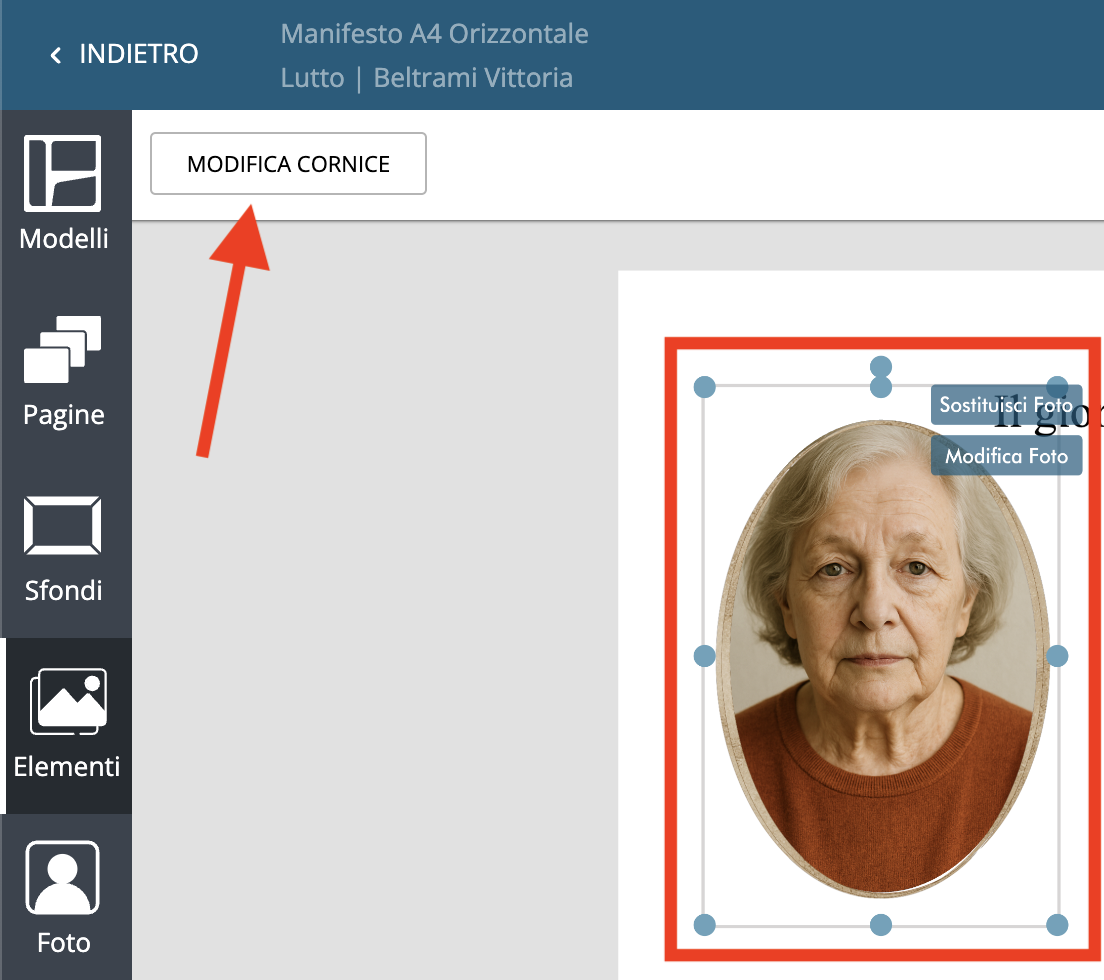Click the Elementi sidebar icon
The height and width of the screenshot is (980, 1104).
66,724
